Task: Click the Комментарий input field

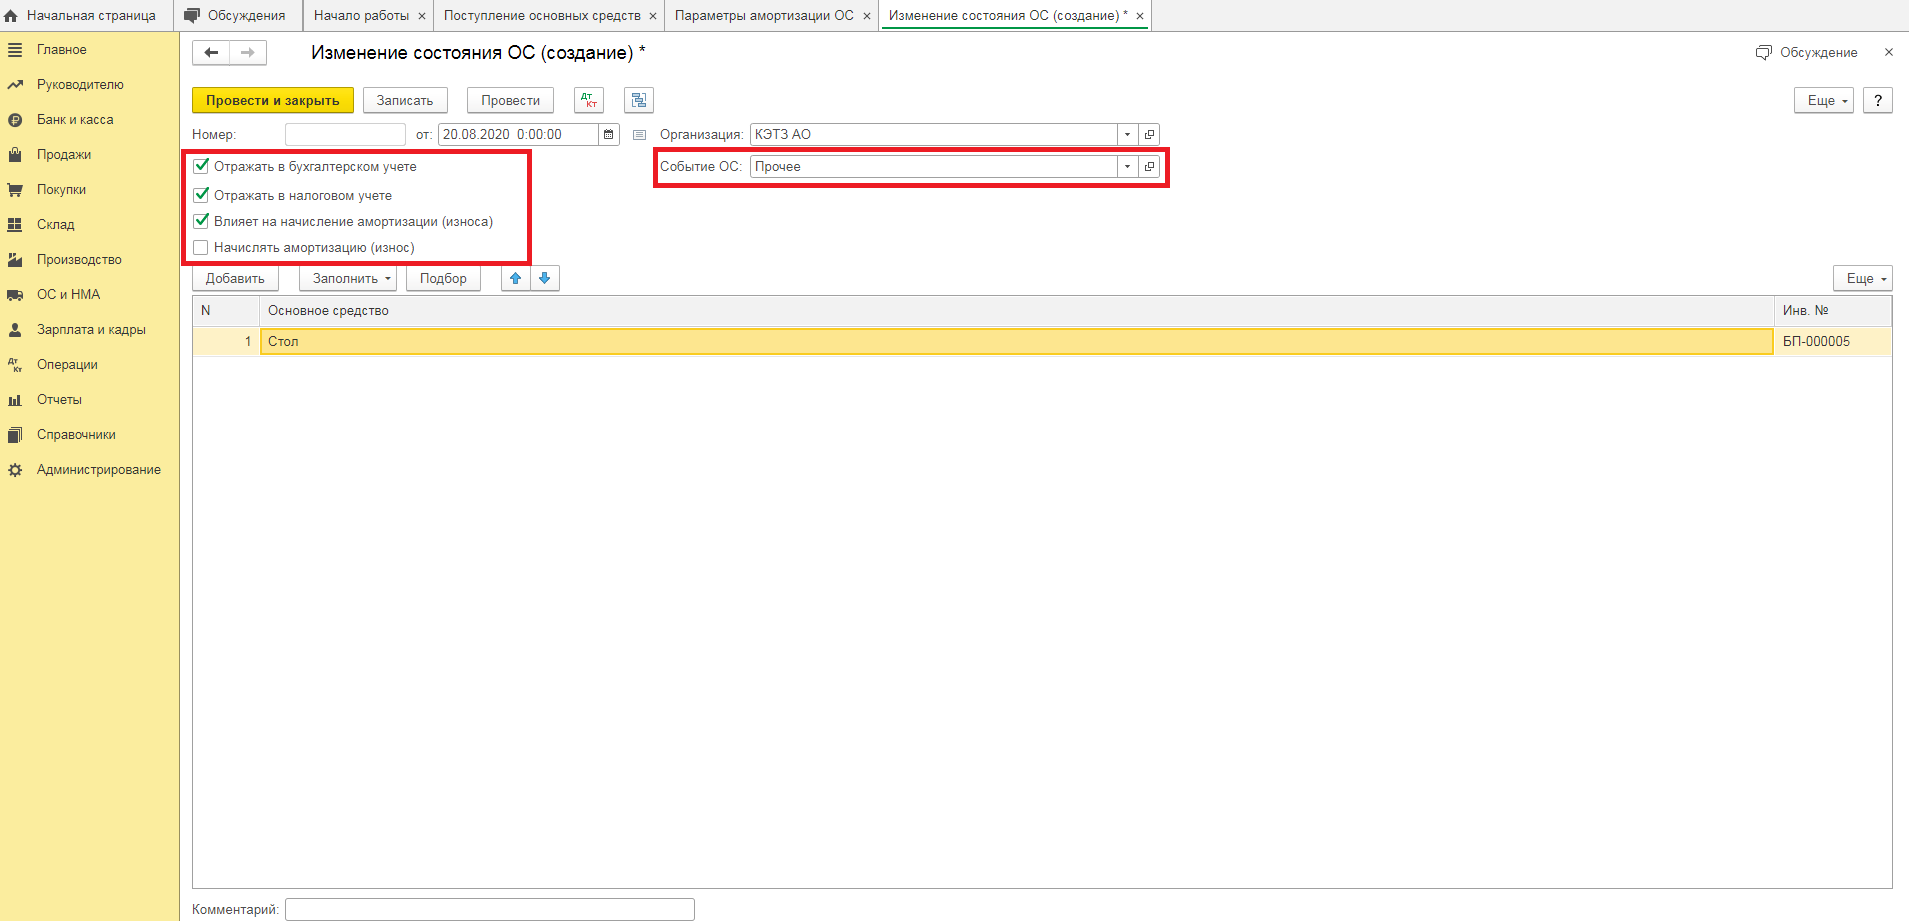Action: [x=490, y=909]
